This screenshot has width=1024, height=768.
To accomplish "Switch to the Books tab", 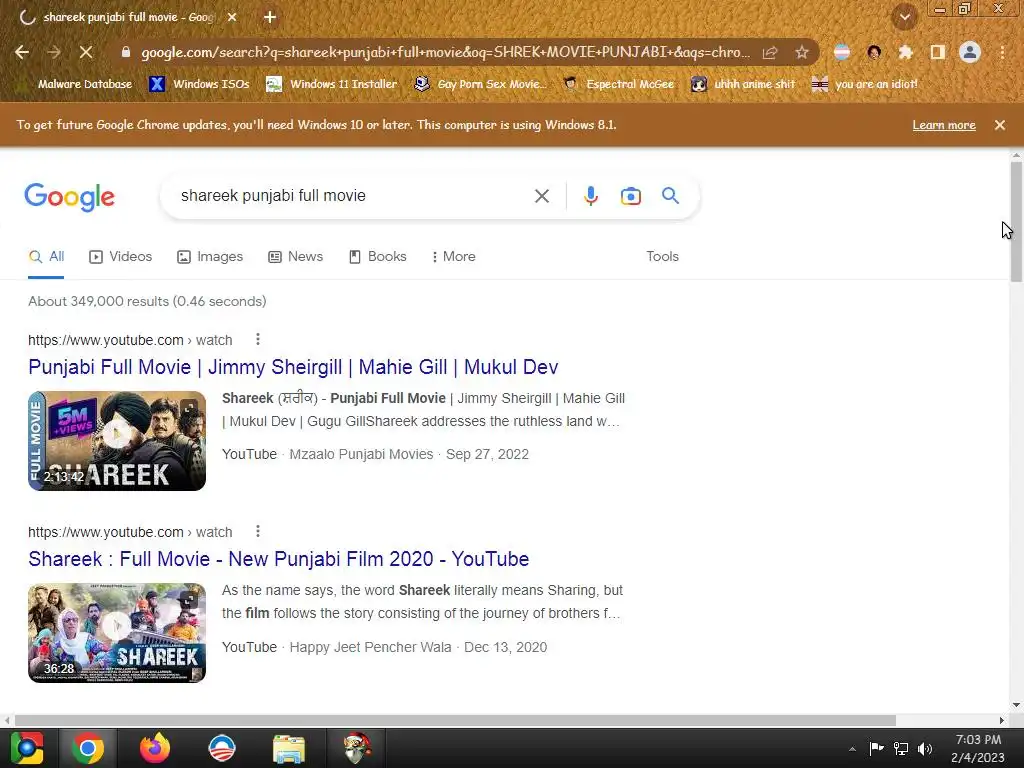I will pyautogui.click(x=377, y=257).
